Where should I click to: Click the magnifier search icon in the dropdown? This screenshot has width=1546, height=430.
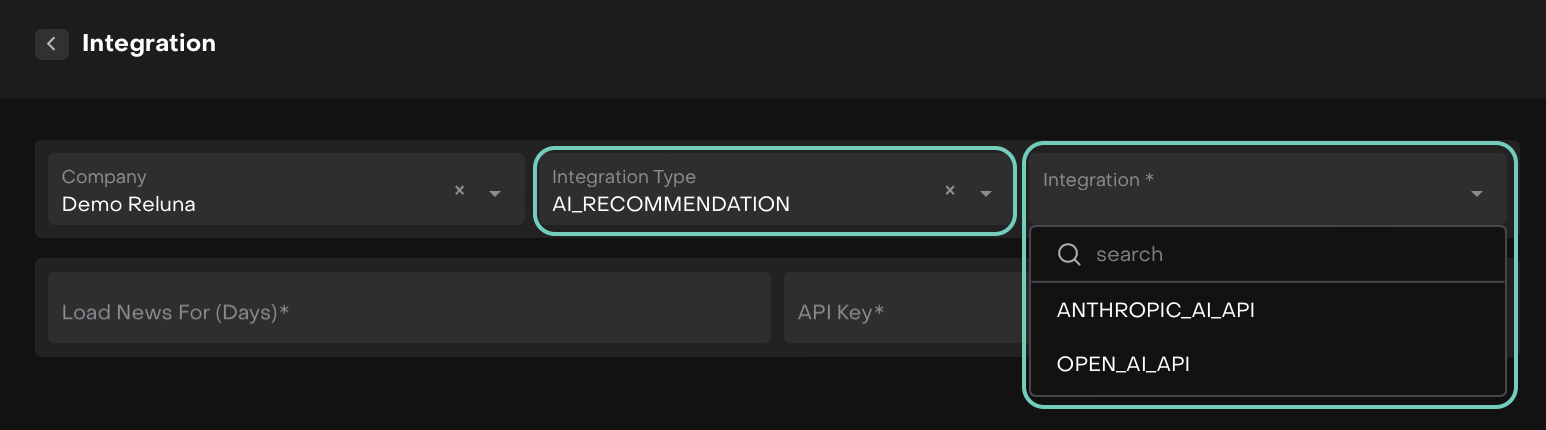[1069, 254]
